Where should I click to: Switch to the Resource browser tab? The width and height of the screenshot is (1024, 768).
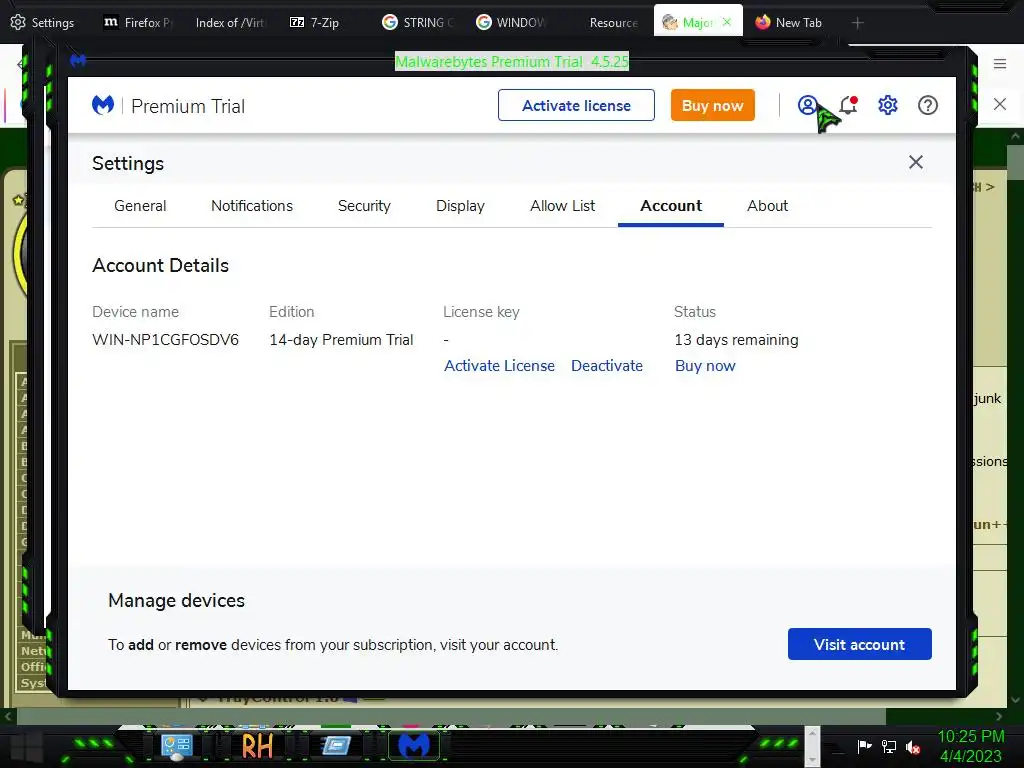tap(613, 22)
